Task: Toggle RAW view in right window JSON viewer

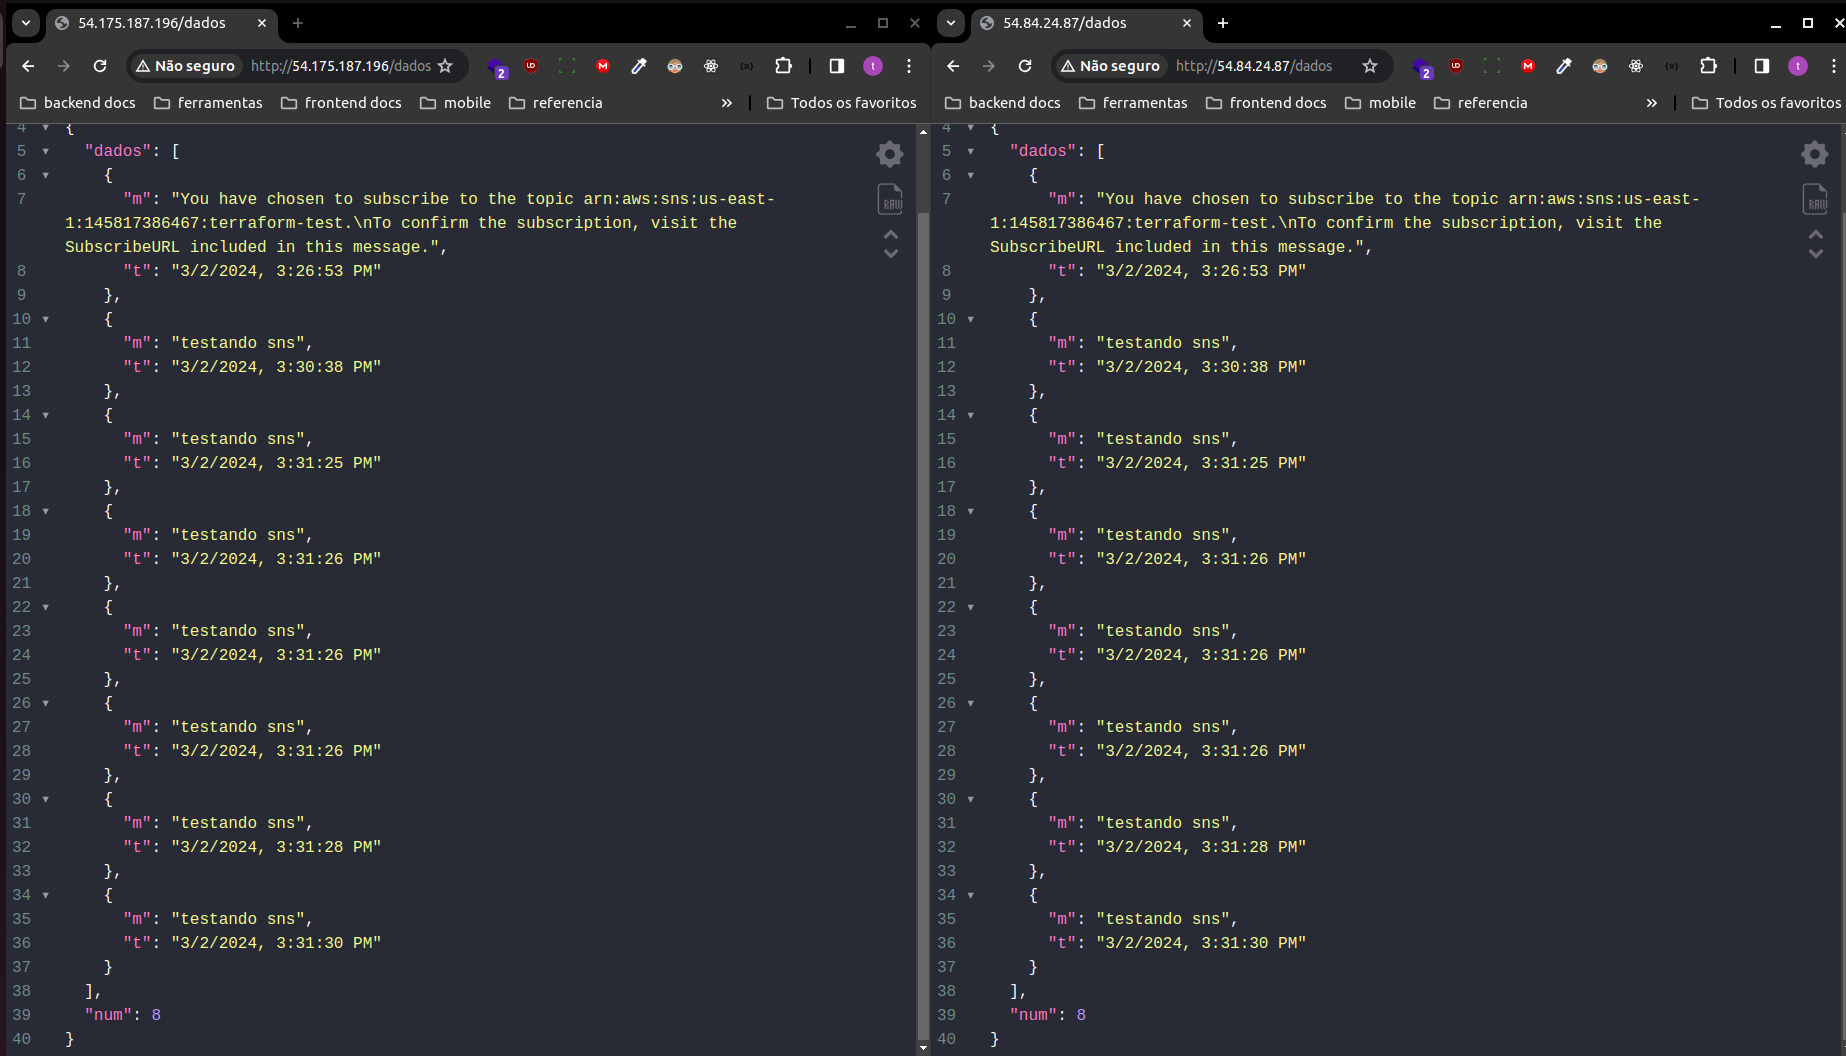Action: click(1815, 199)
